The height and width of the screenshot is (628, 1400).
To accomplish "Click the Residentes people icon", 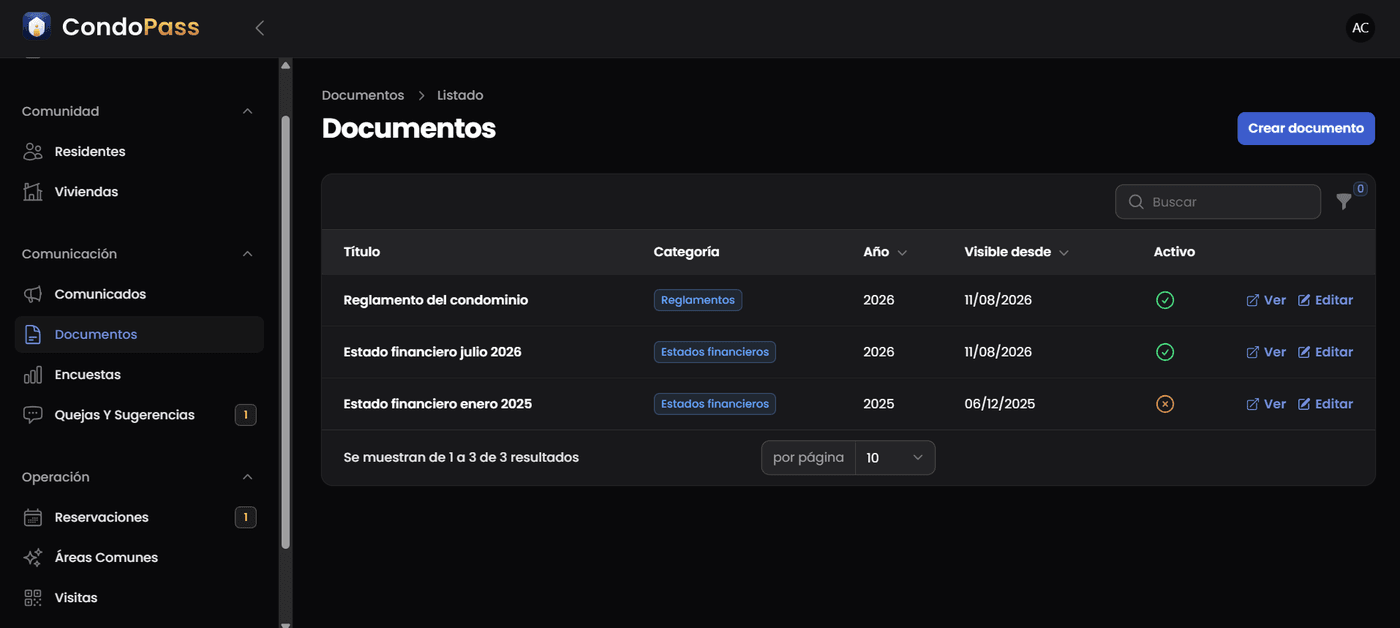I will [33, 151].
